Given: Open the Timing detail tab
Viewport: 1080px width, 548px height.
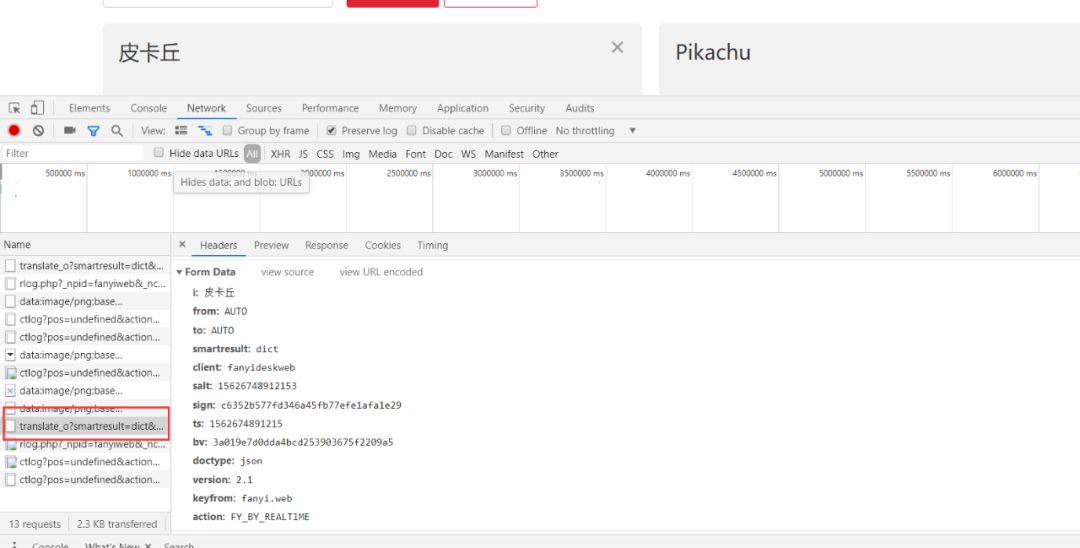Looking at the screenshot, I should click(x=433, y=245).
